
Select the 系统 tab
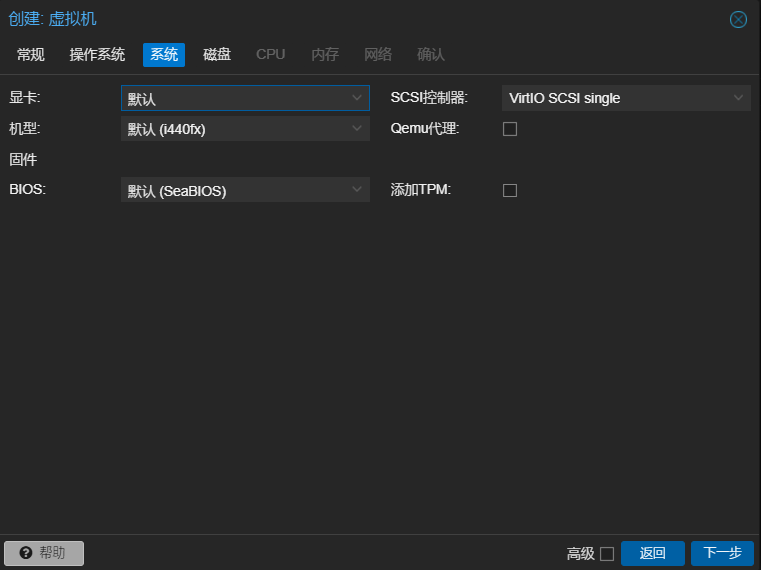pos(164,54)
